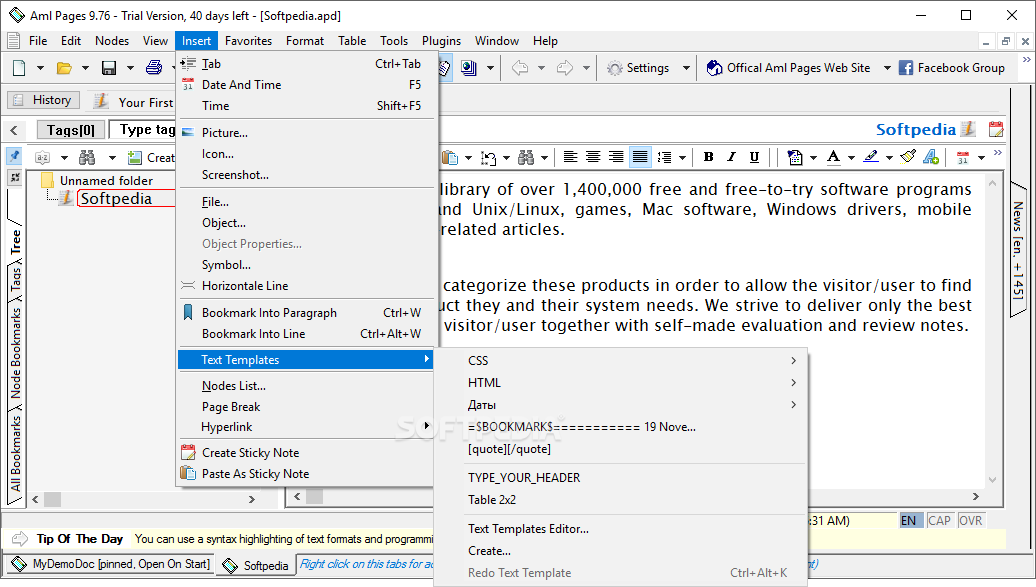This screenshot has height=587, width=1036.
Task: Click the a-z sort nodes icon
Action: point(42,157)
